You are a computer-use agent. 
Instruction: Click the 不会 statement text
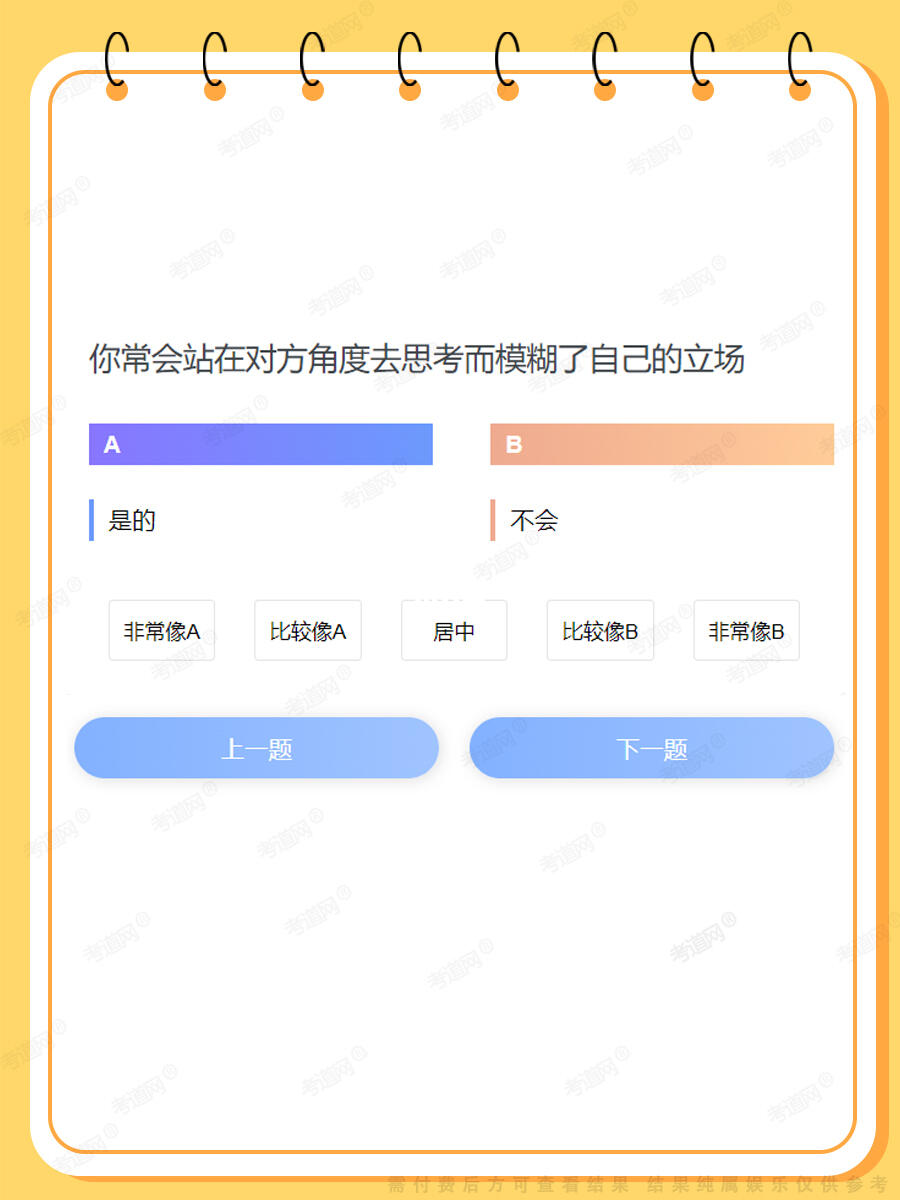coord(534,520)
